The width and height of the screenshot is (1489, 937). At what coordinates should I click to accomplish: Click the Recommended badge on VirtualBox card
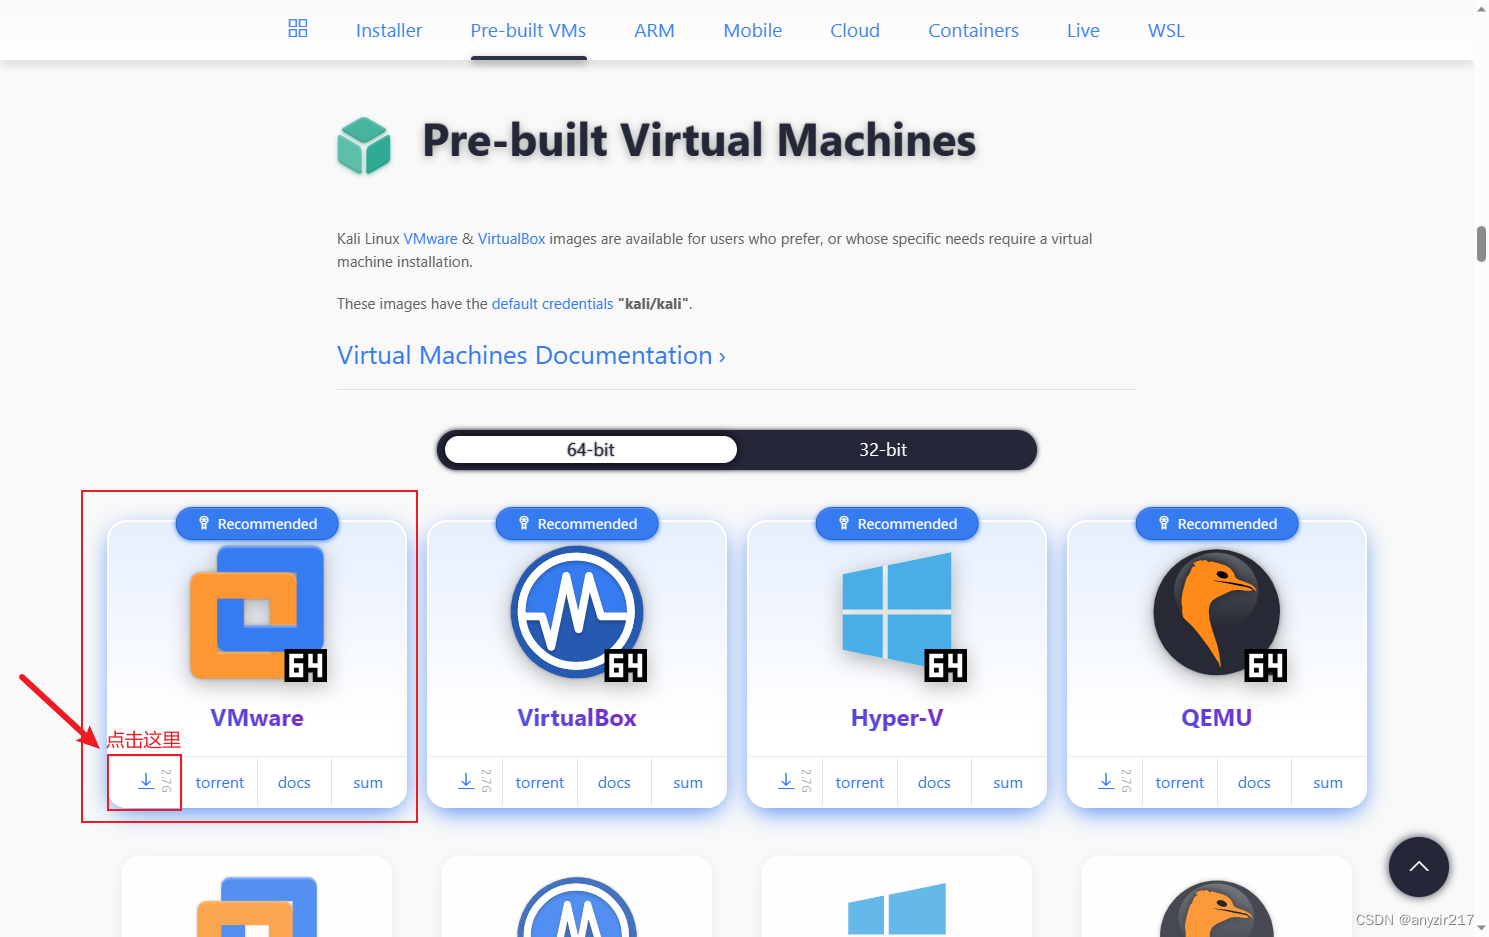(x=577, y=524)
